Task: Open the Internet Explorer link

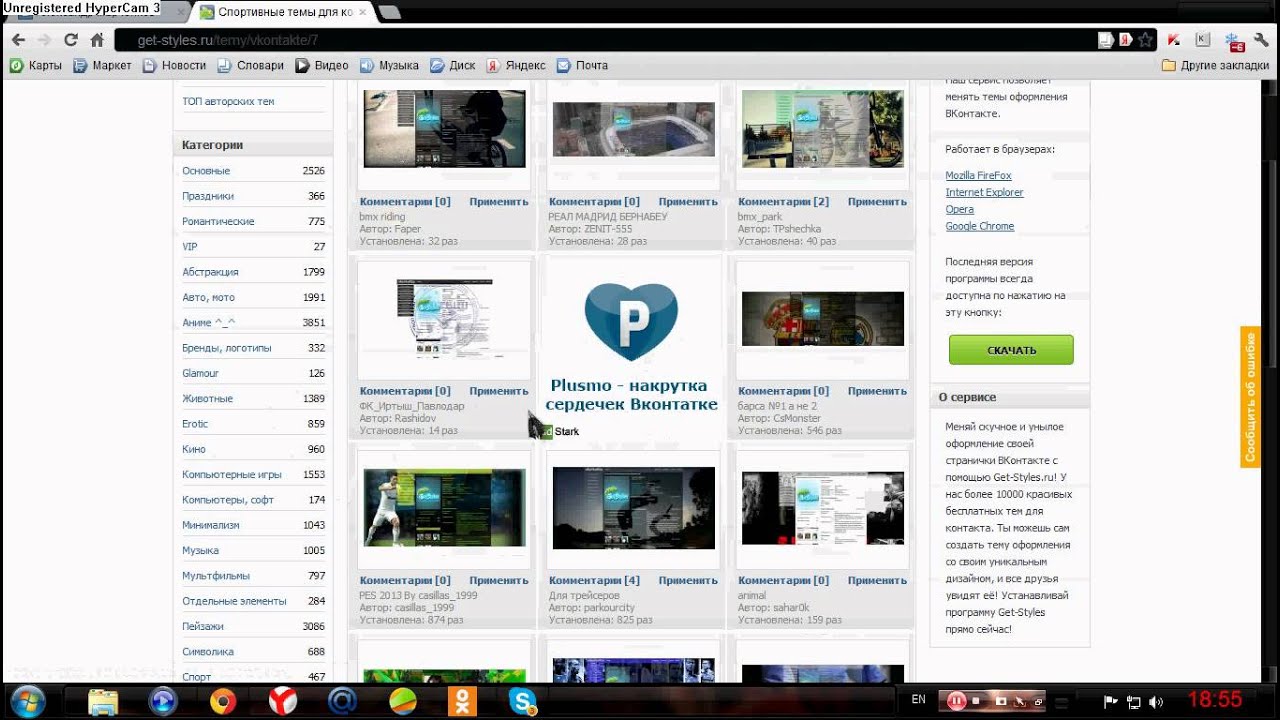Action: click(x=984, y=193)
